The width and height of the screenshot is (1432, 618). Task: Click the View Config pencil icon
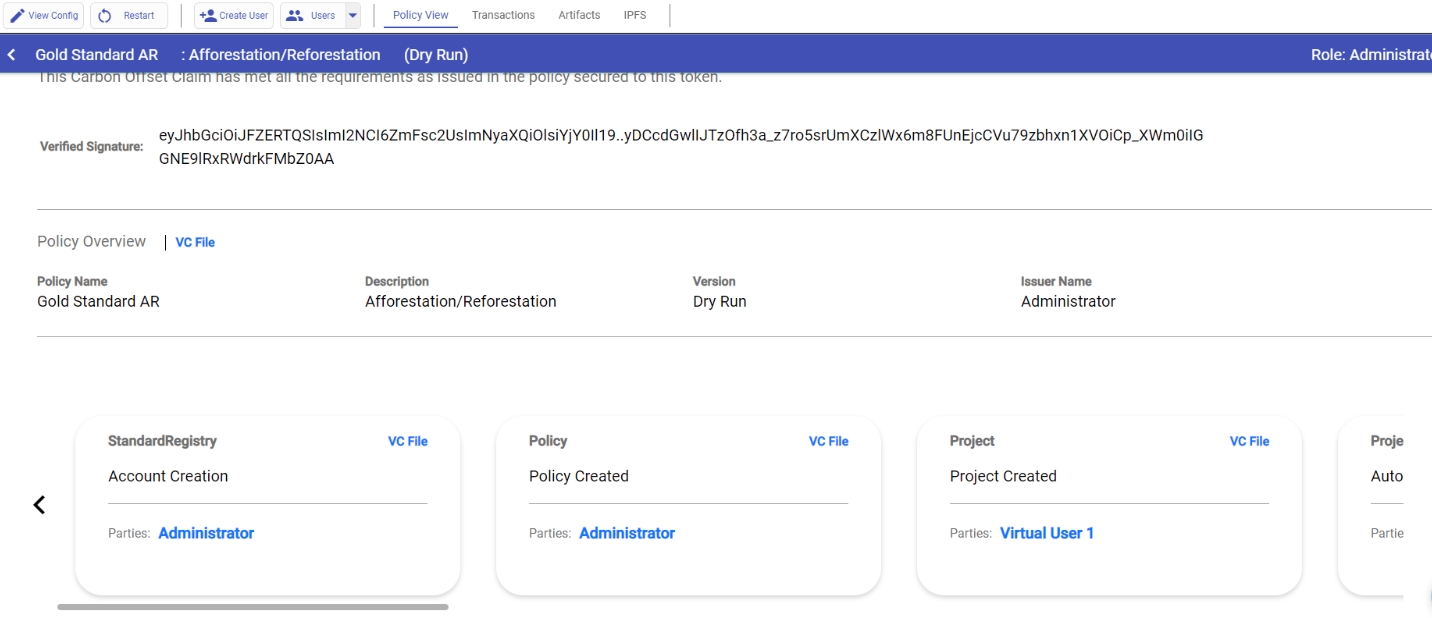point(17,16)
